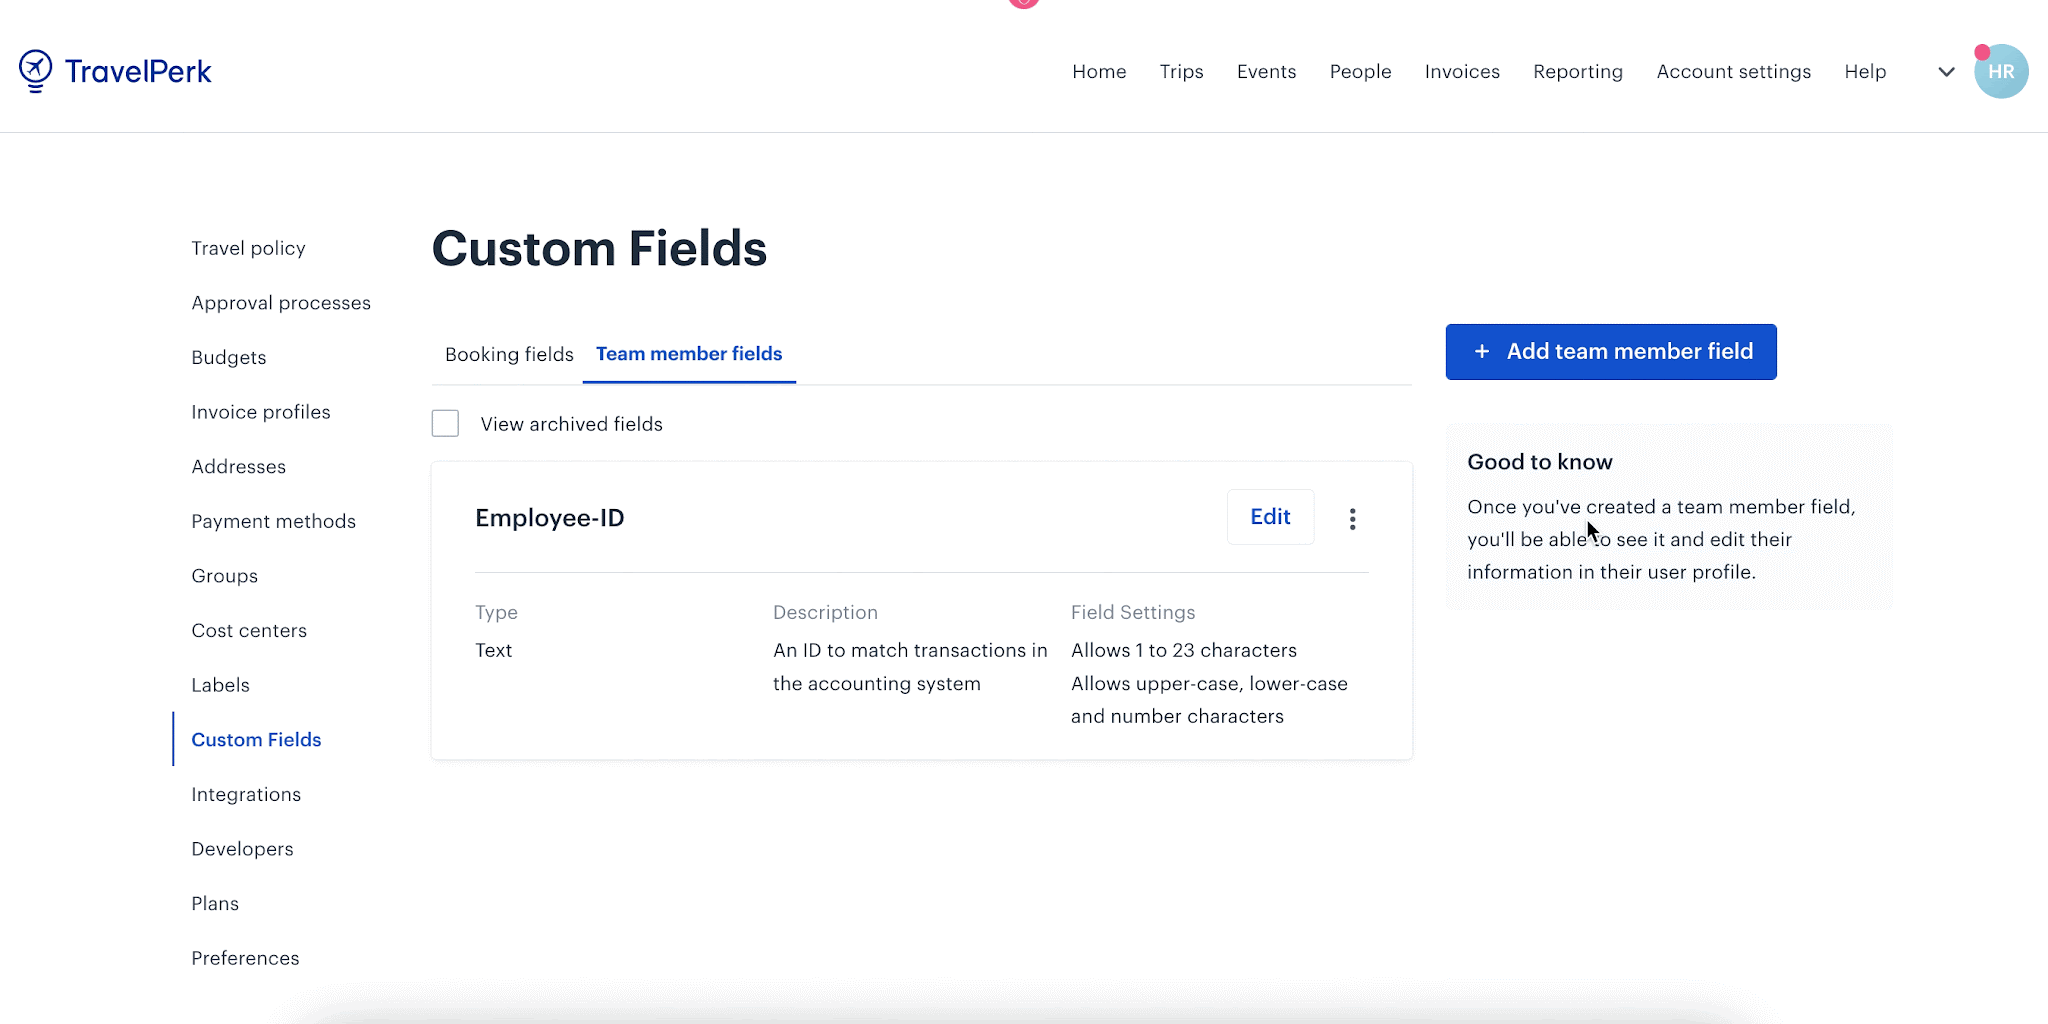Go to Labels in the sidebar
This screenshot has width=2048, height=1024.
coord(220,685)
